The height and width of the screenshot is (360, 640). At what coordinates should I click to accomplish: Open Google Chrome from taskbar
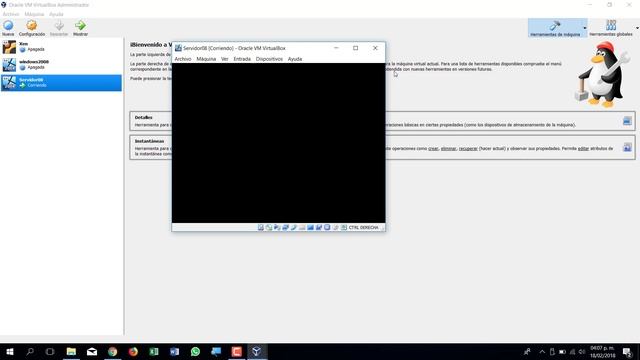(x=113, y=351)
